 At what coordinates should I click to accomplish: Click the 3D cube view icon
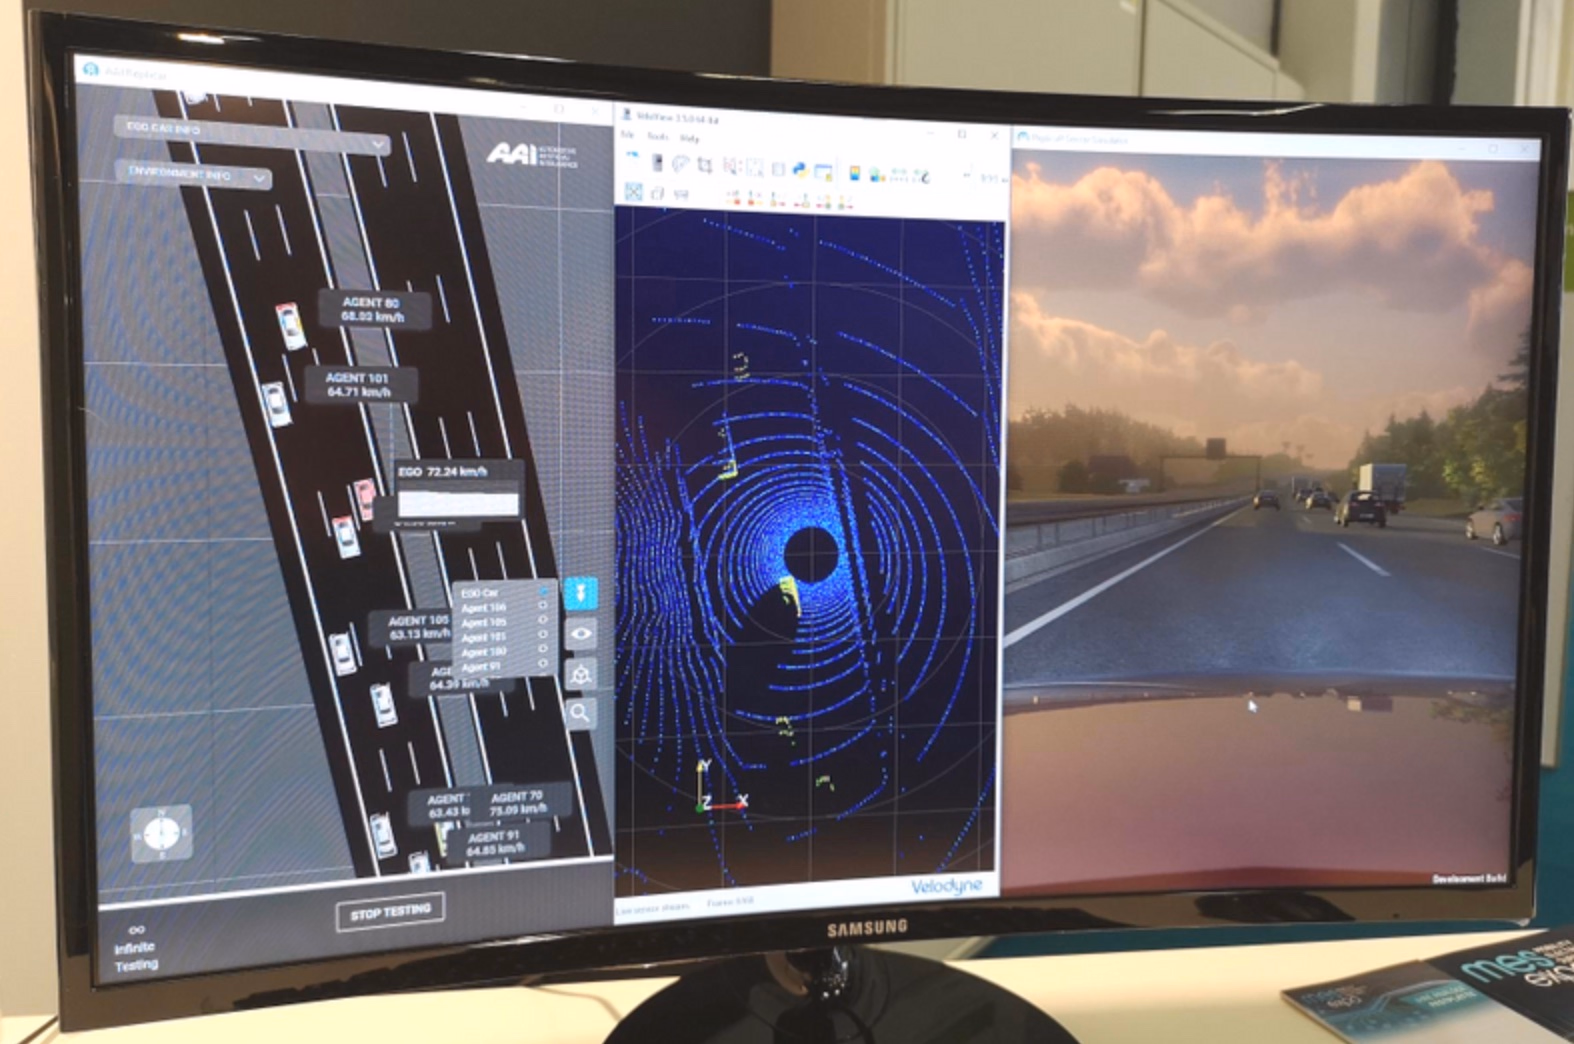[x=581, y=674]
